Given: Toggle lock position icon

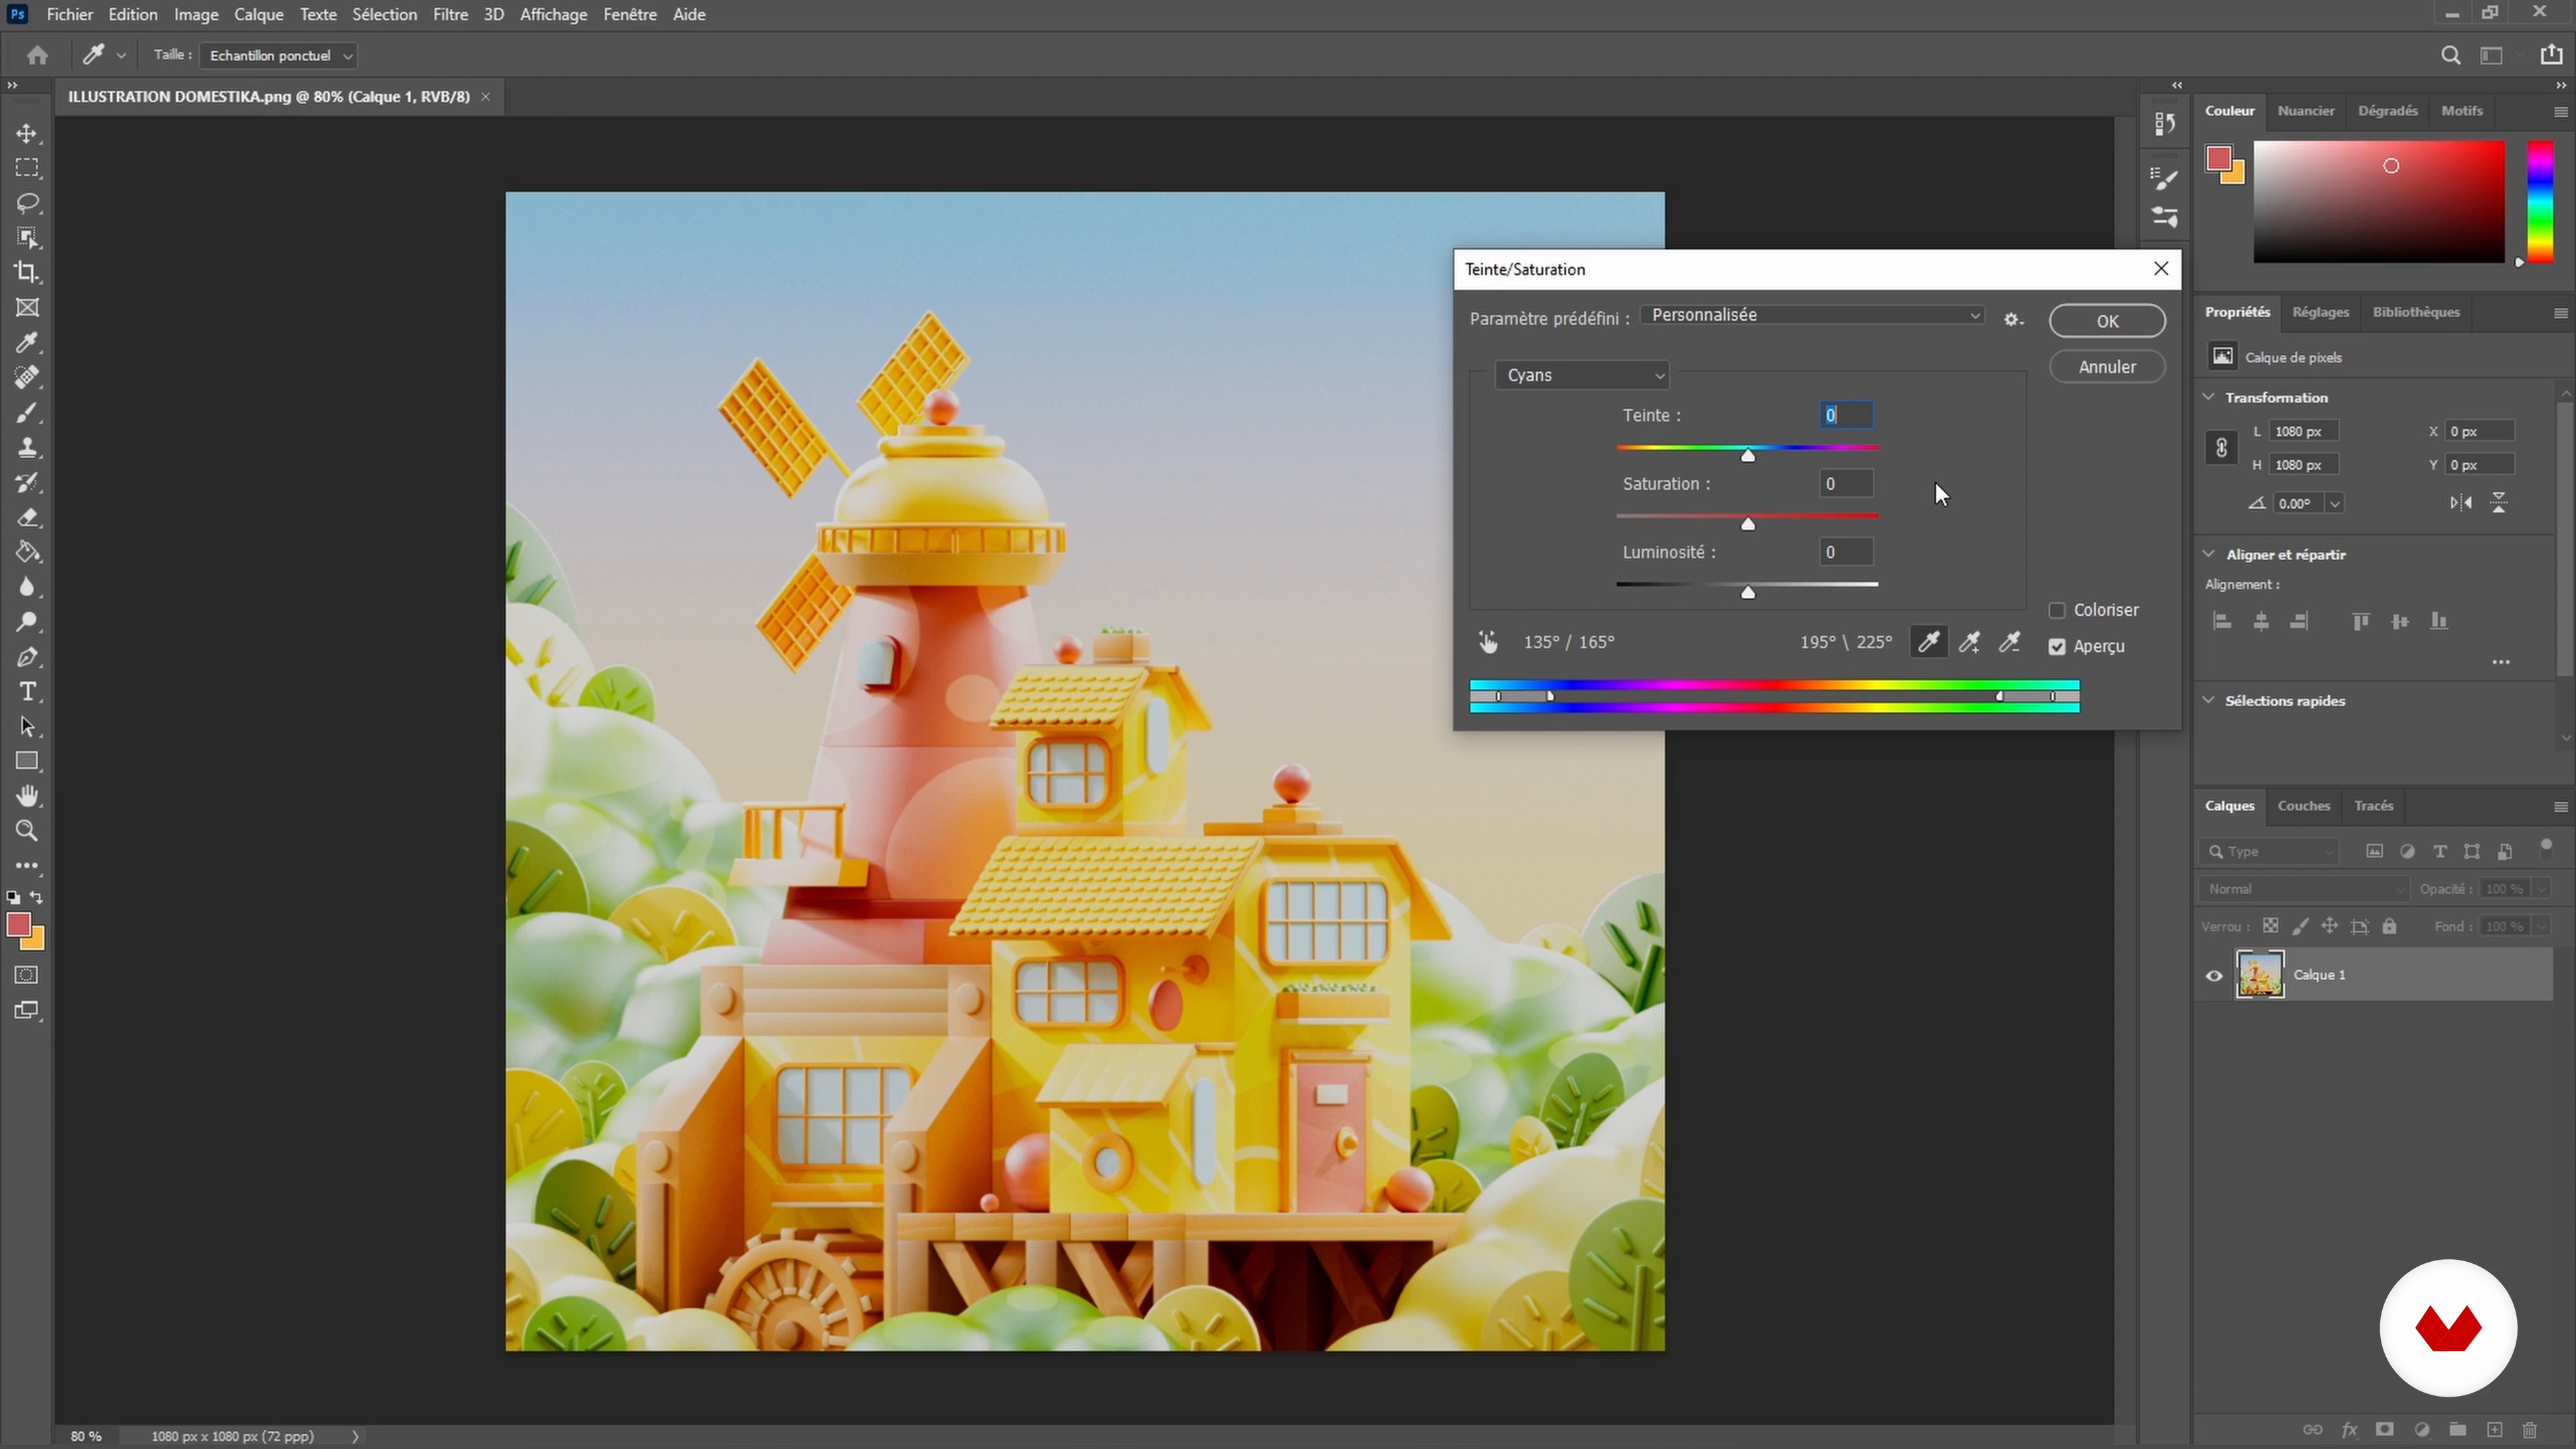Looking at the screenshot, I should 2330,926.
